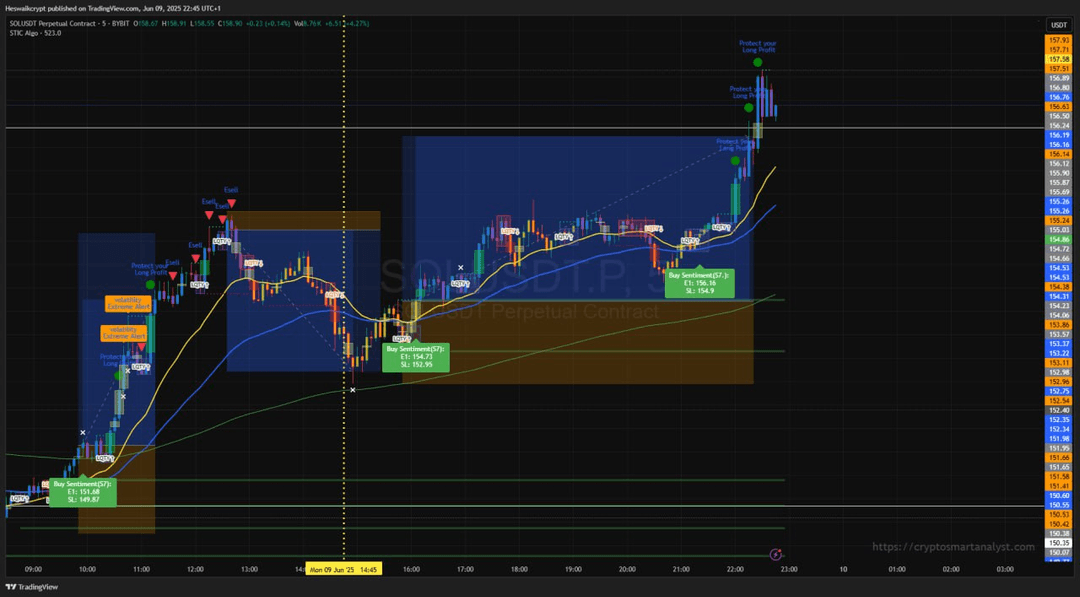Click the orange 151.66 price label
This screenshot has height=597, width=1080.
pyautogui.click(x=1059, y=457)
